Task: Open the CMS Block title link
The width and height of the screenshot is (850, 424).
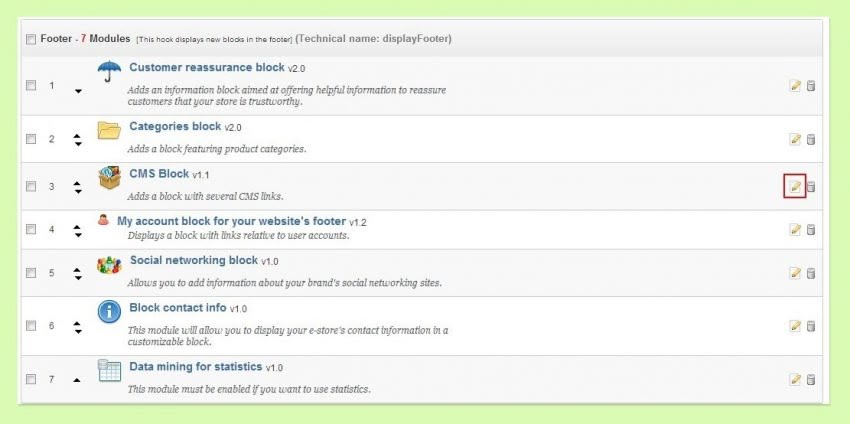Action: click(159, 174)
